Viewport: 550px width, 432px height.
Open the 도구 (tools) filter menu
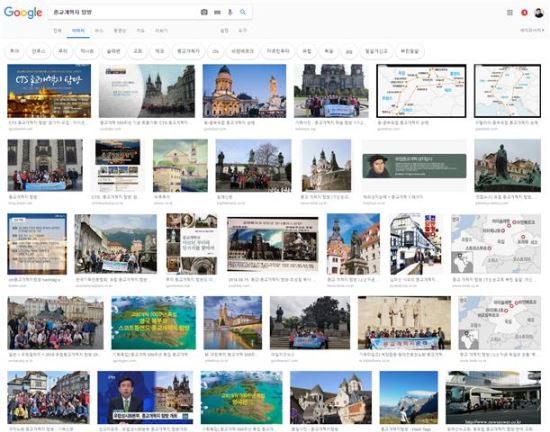pyautogui.click(x=242, y=31)
